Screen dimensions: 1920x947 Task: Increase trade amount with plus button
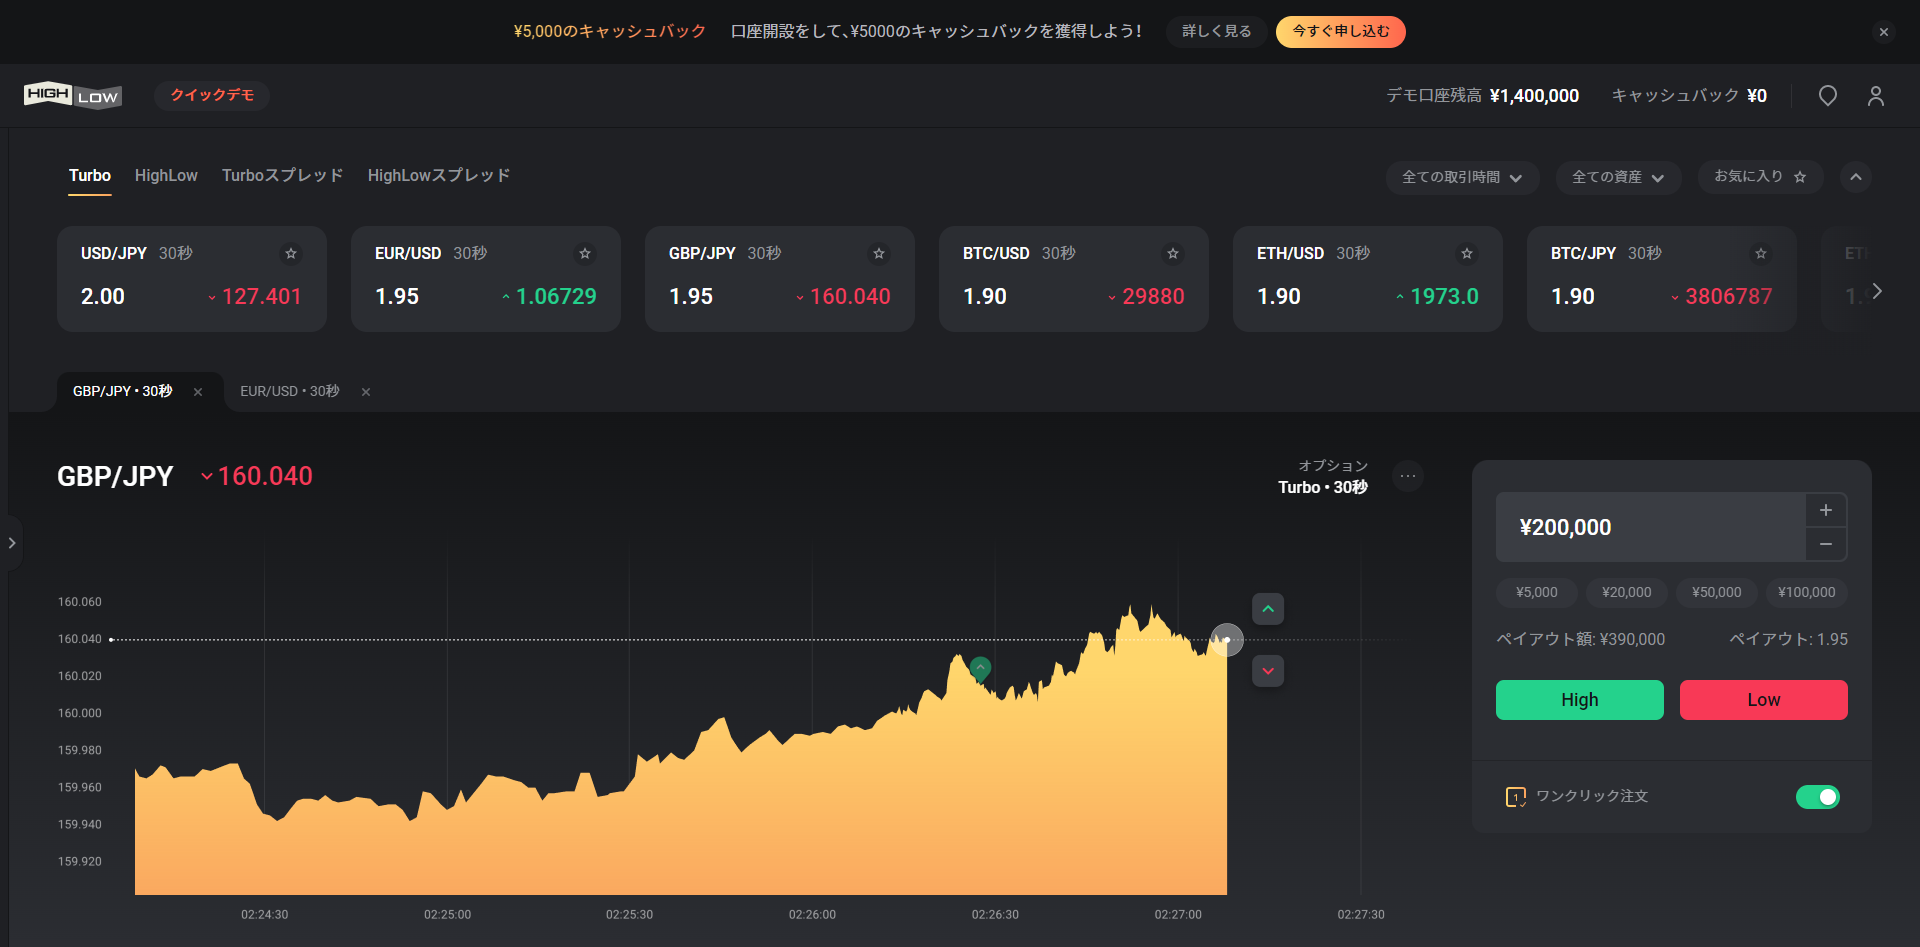pos(1826,510)
